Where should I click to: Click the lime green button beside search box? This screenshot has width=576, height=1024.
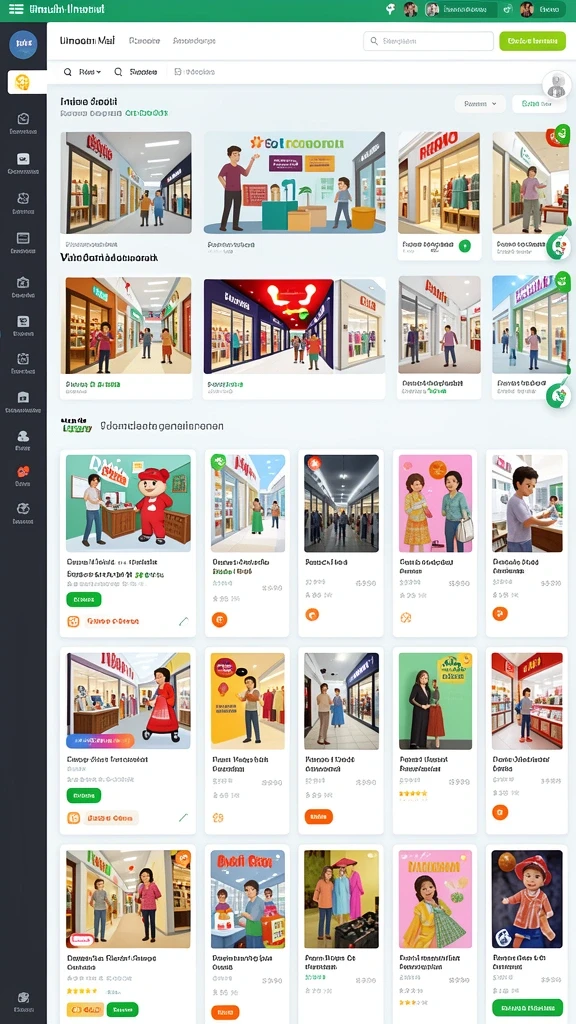tap(532, 41)
